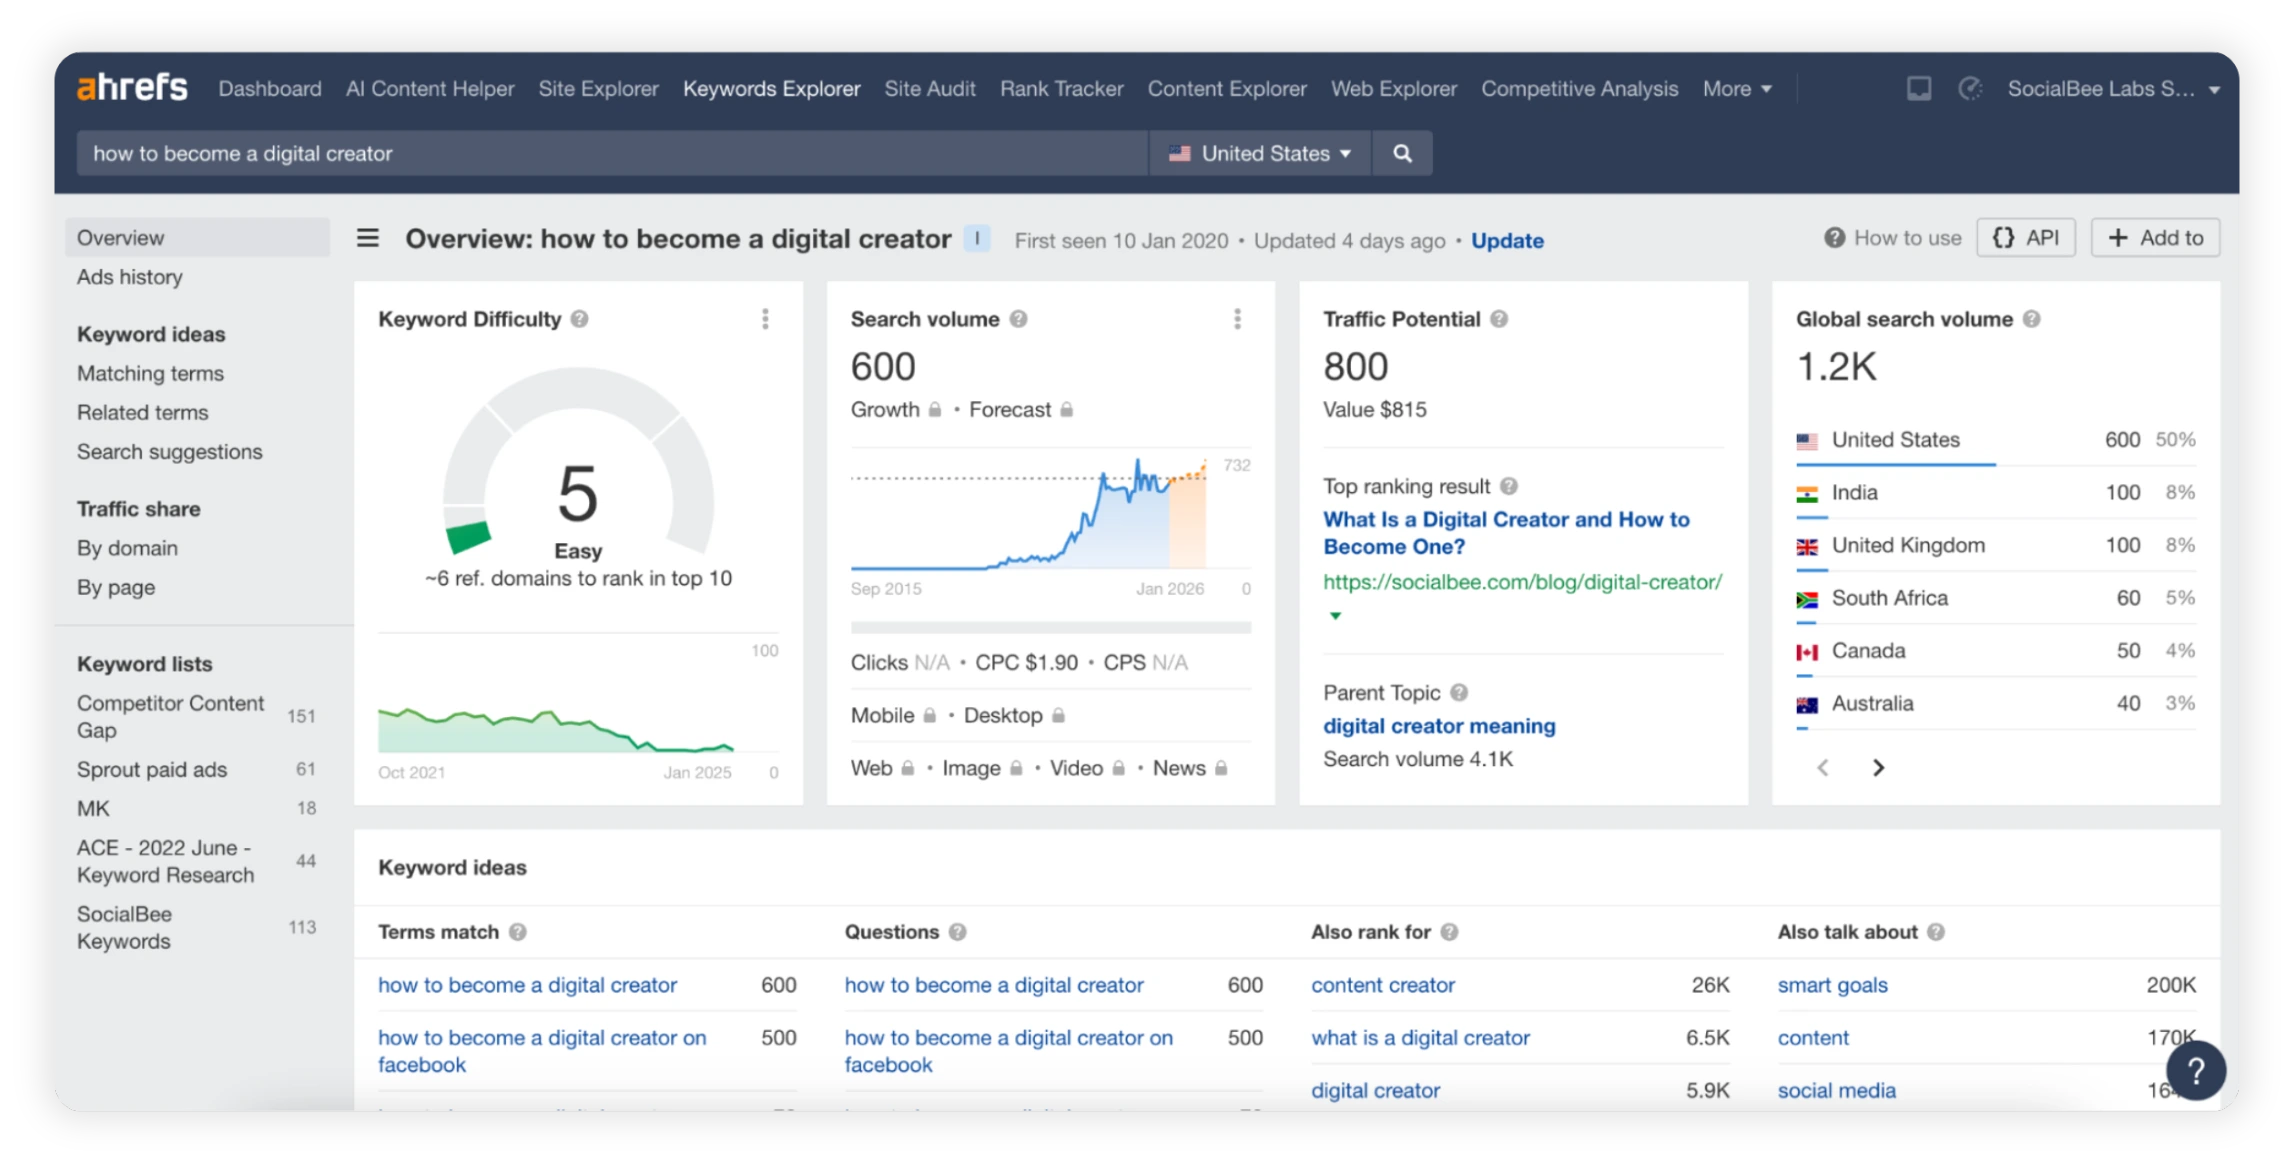Click the lock icon next to Growth
2290x1171 pixels.
pos(935,410)
